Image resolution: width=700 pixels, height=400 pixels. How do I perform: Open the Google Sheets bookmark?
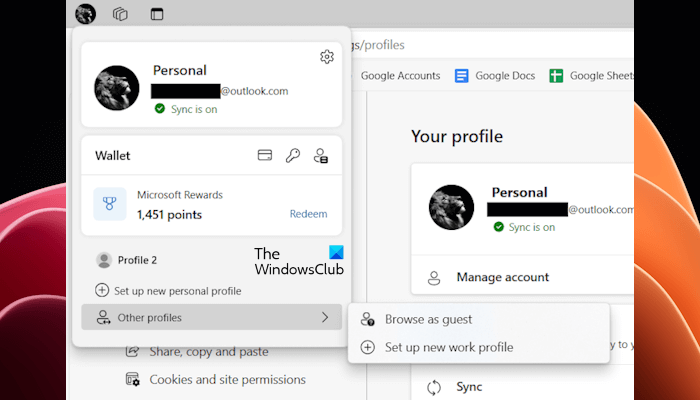tap(590, 76)
